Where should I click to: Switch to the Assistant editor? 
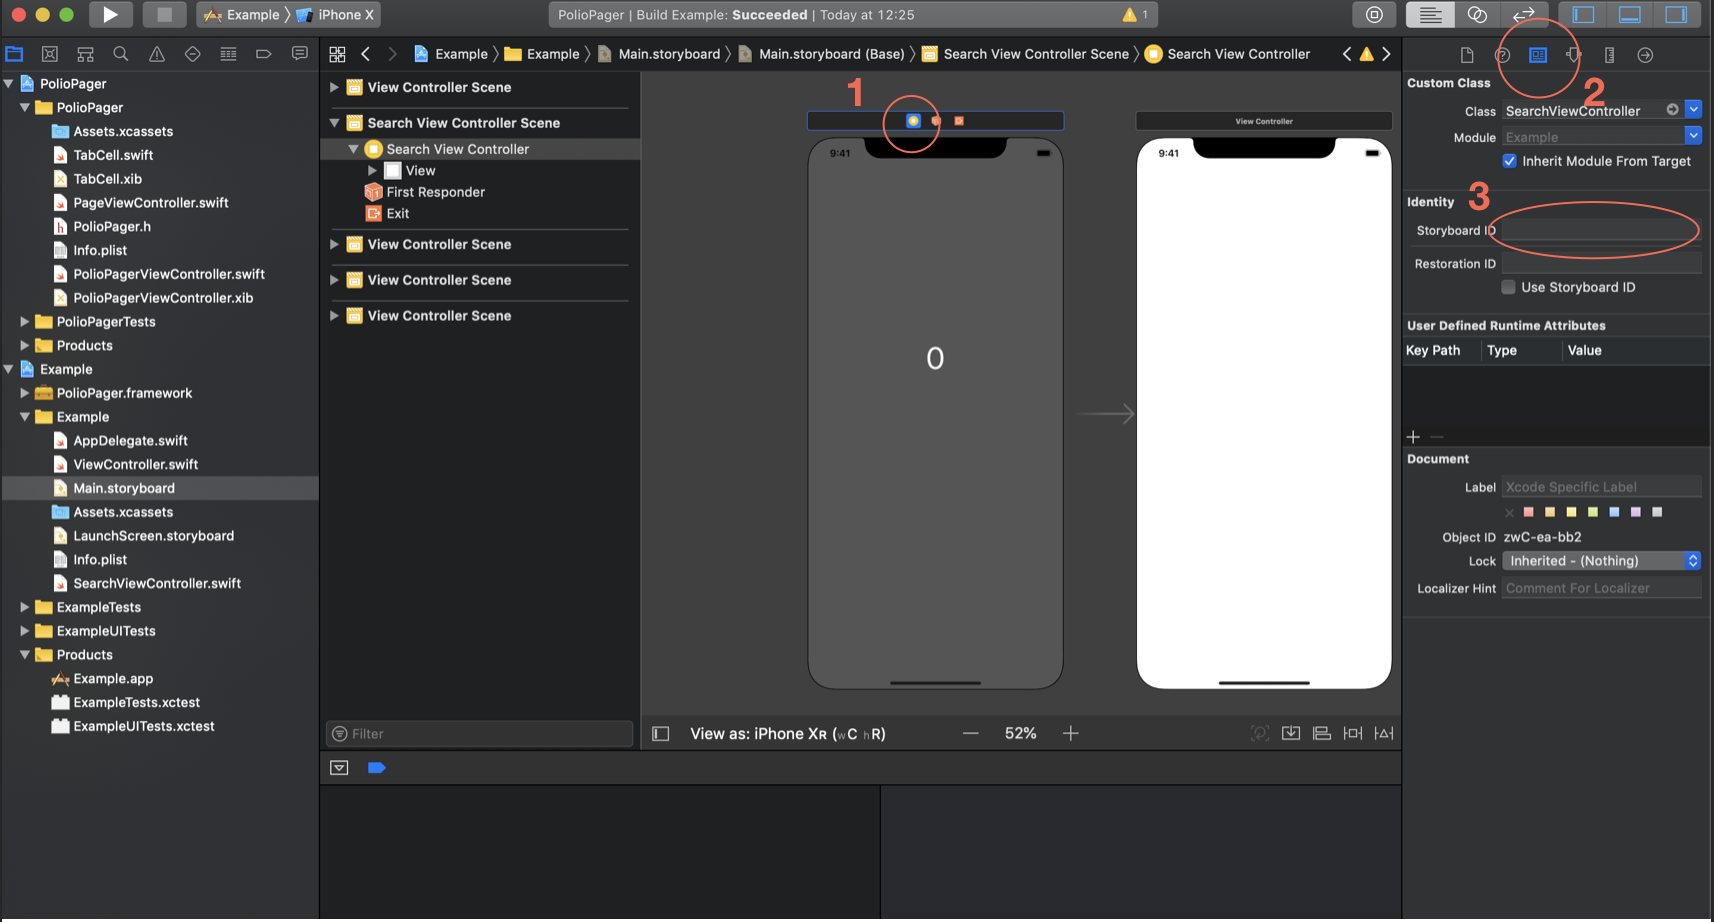tap(1477, 14)
